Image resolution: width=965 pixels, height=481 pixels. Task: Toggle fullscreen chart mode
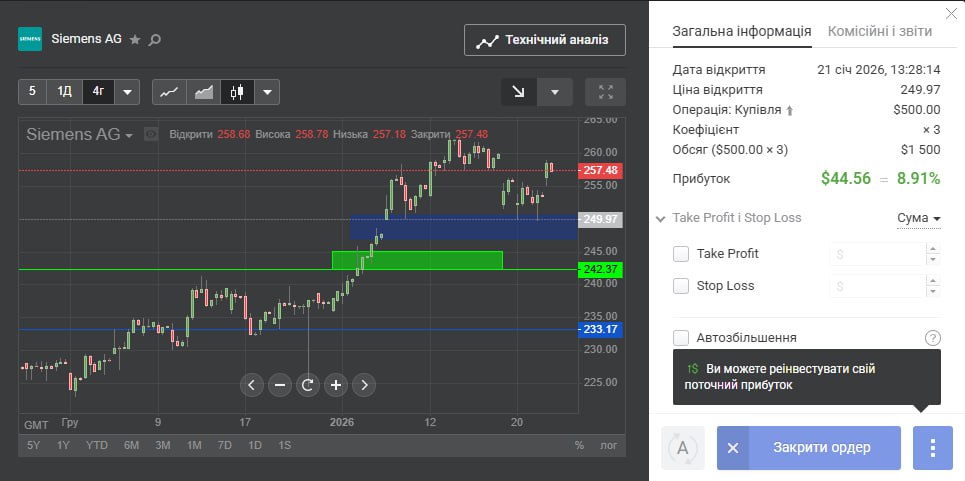606,92
